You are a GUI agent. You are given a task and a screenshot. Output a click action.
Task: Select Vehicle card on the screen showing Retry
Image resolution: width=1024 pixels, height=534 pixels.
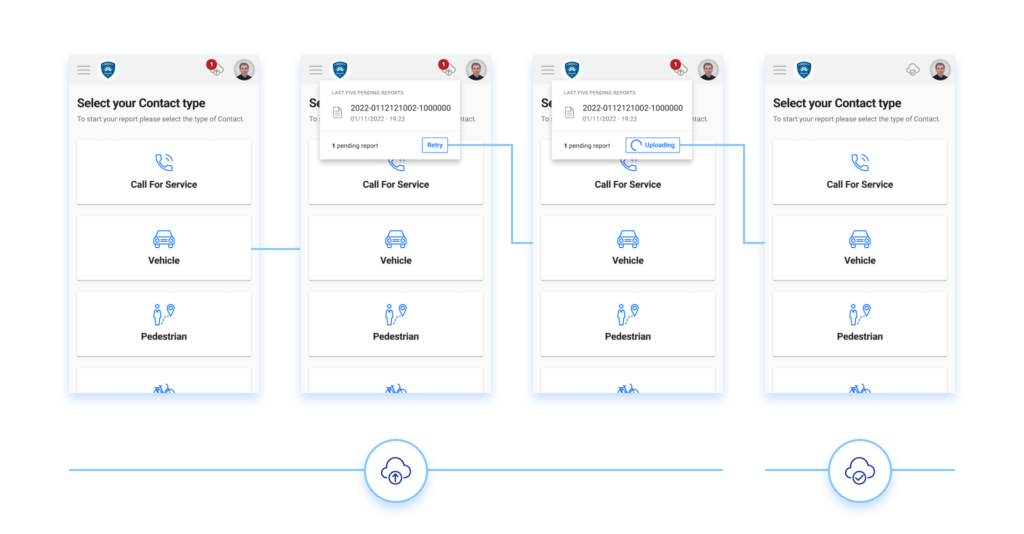(x=396, y=247)
